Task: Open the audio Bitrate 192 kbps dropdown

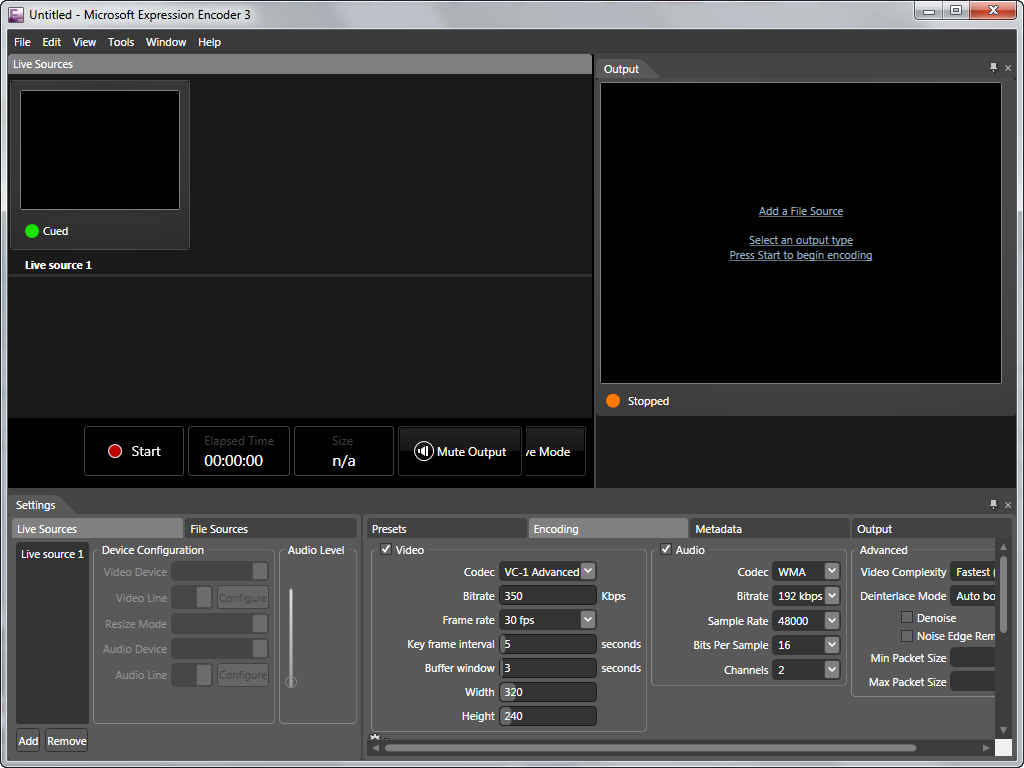Action: tap(806, 596)
